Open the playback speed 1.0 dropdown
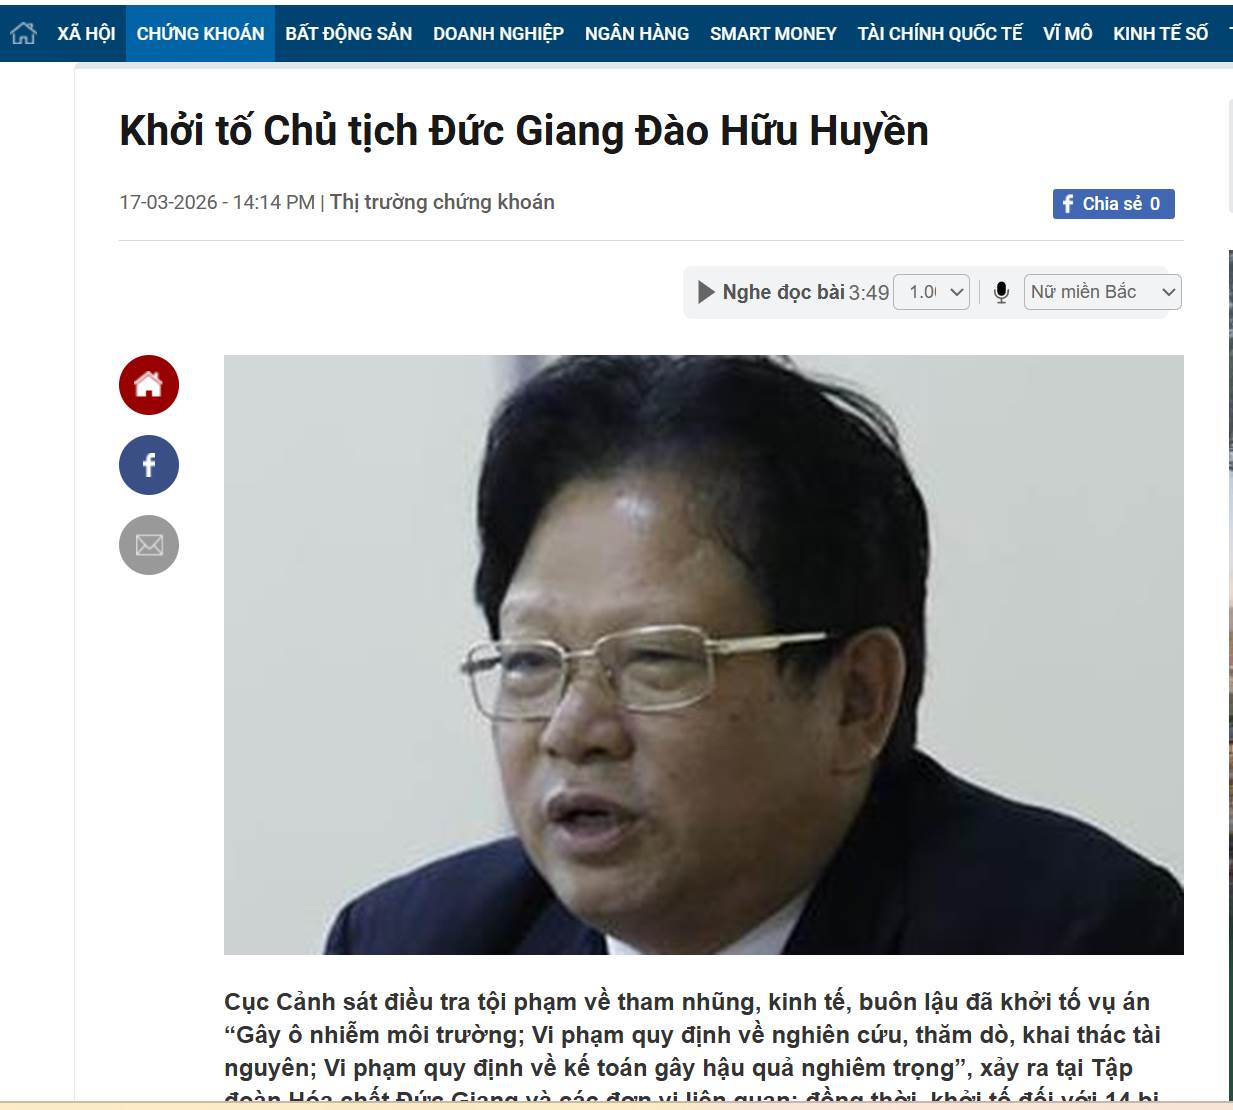The image size is (1233, 1110). click(931, 292)
